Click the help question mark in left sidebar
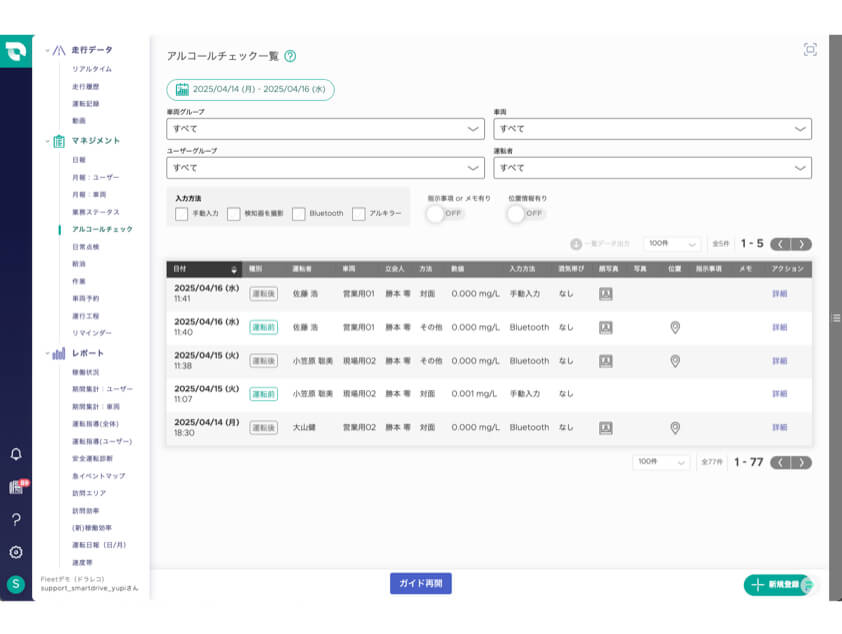 pos(16,519)
